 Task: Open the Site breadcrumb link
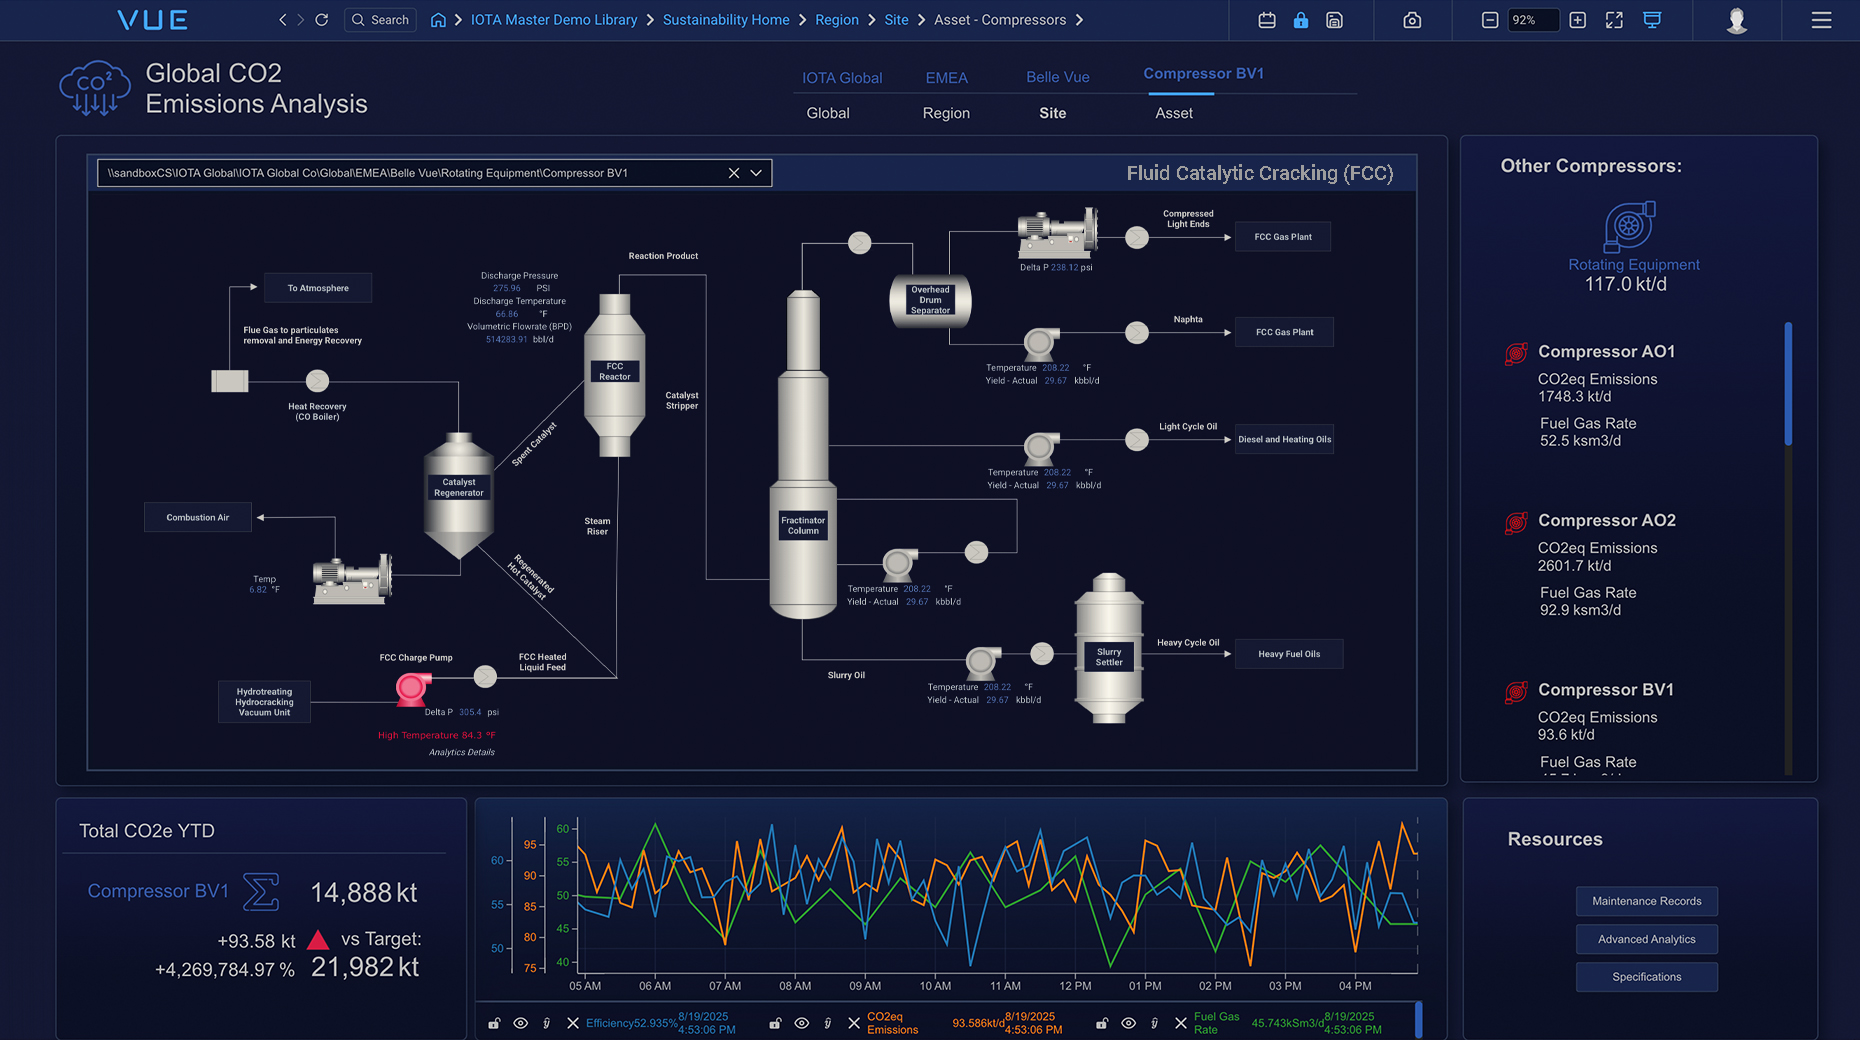pos(896,20)
